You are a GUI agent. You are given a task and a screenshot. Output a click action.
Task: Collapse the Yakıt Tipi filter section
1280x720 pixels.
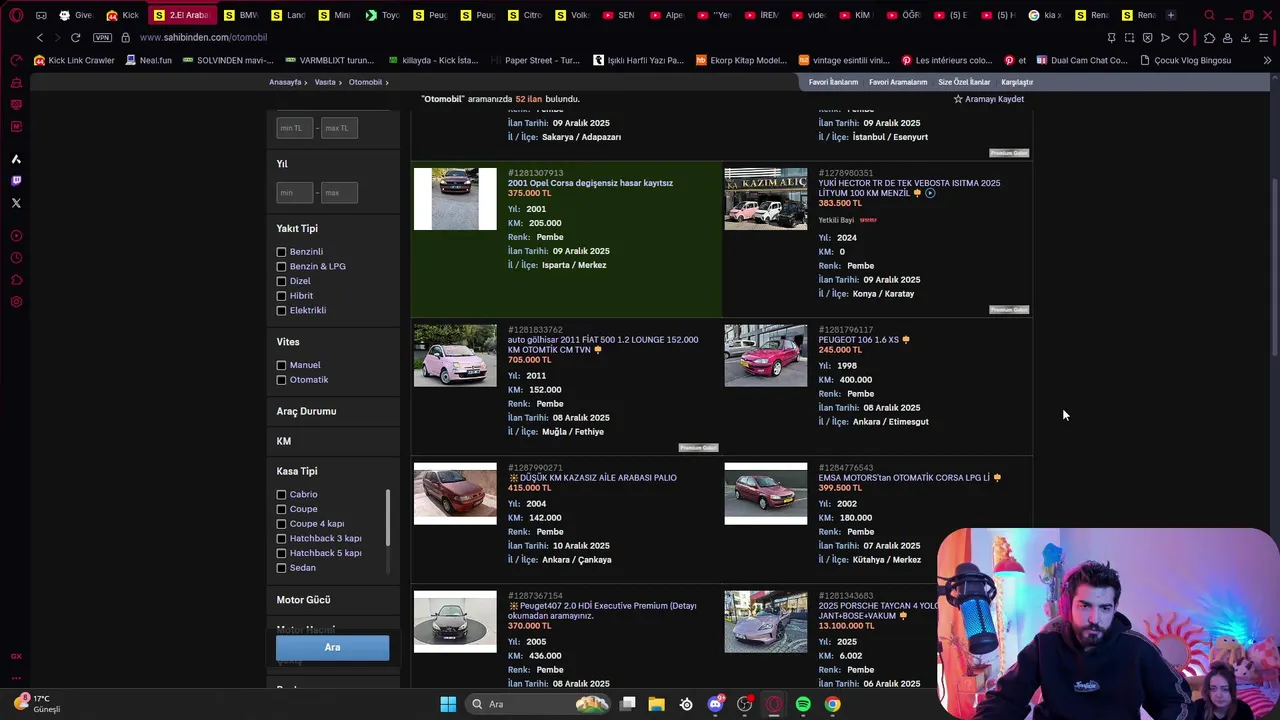[x=297, y=229]
